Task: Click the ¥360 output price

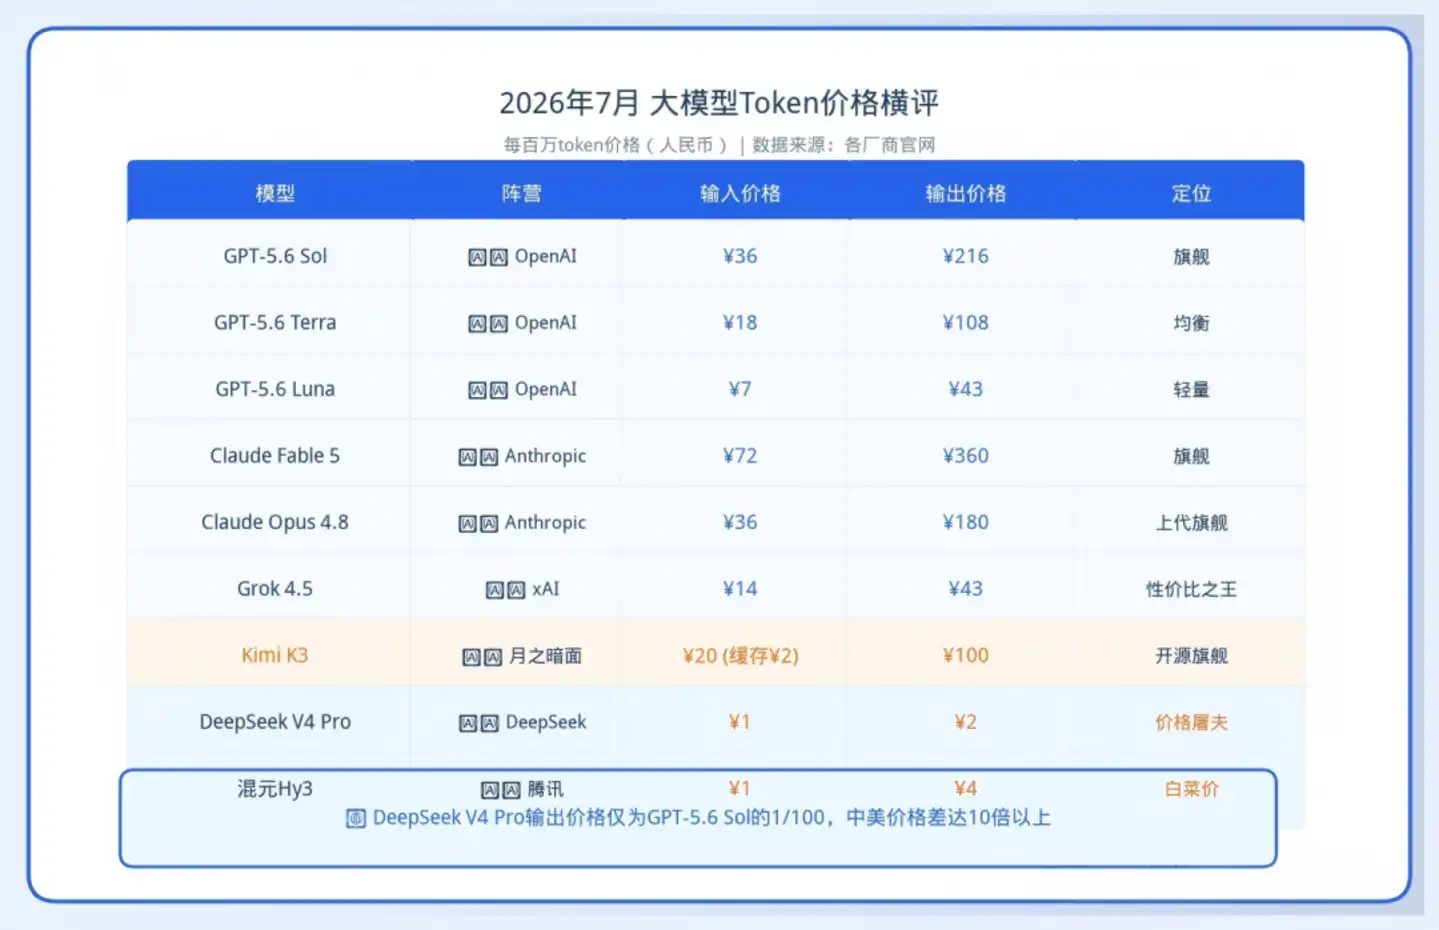Action: [966, 455]
